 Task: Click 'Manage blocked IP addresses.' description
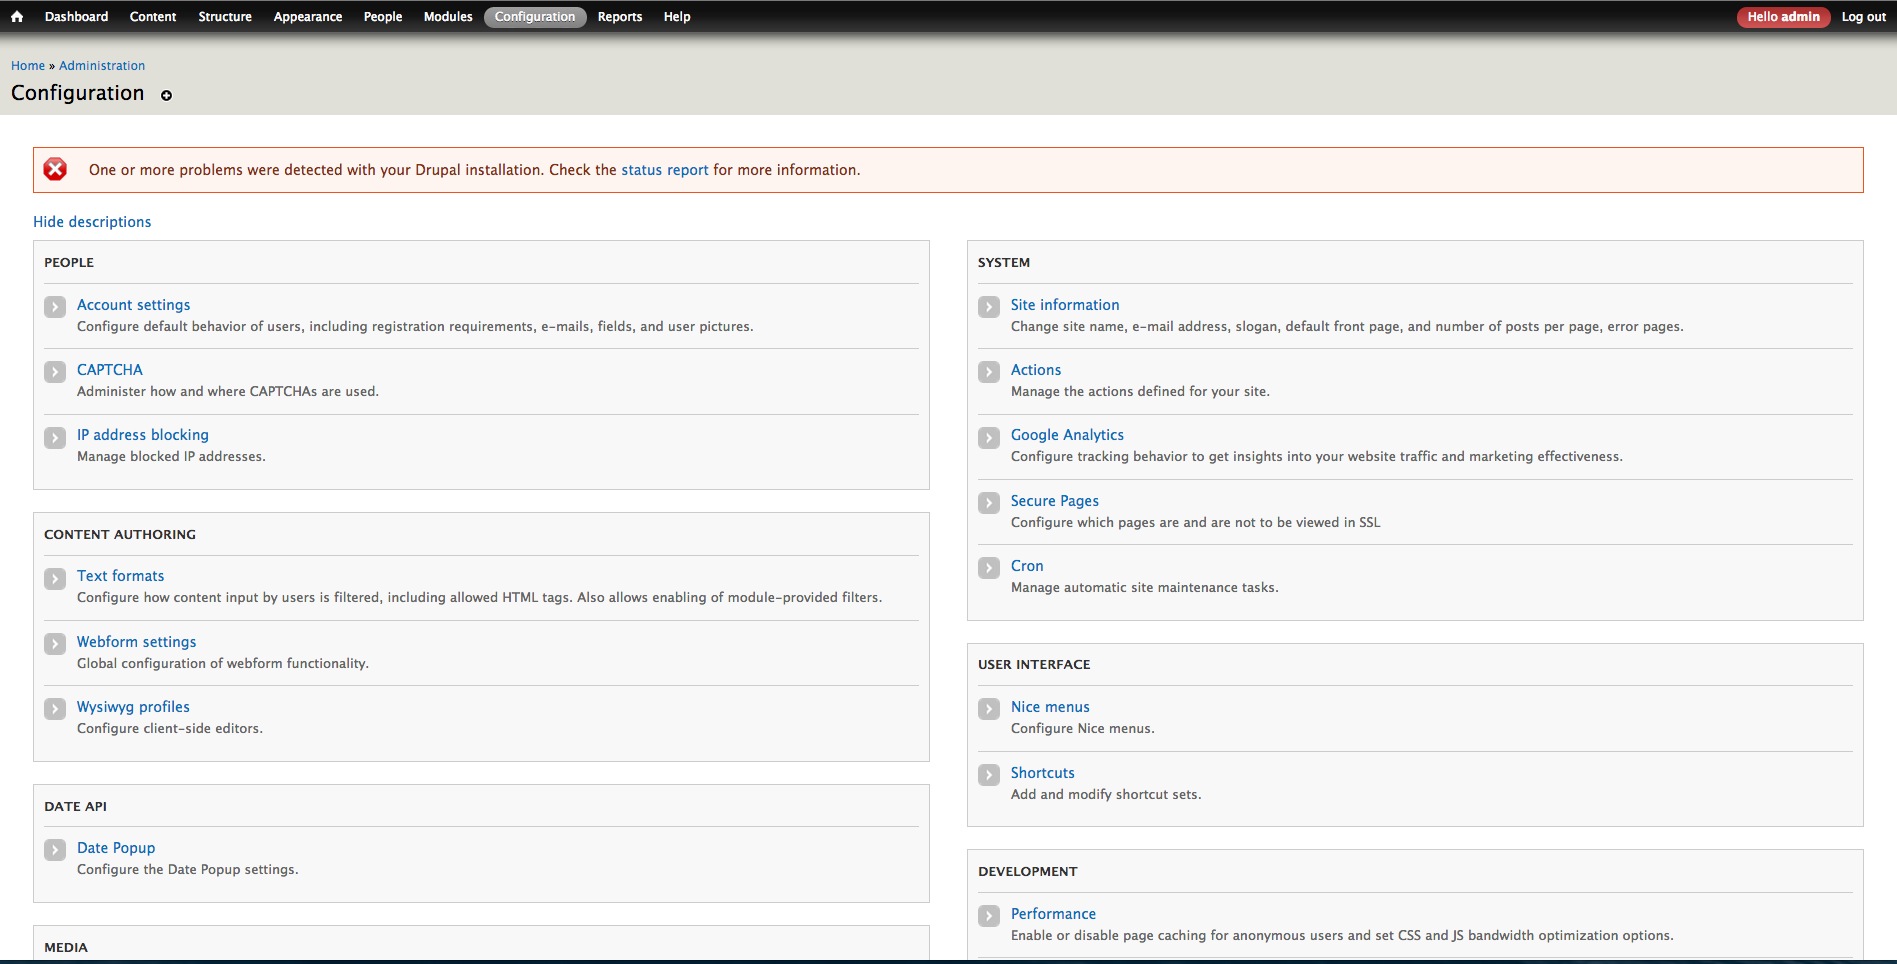(x=171, y=457)
